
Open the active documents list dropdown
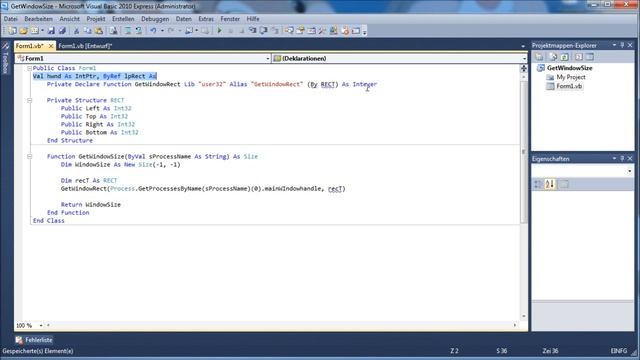(523, 46)
